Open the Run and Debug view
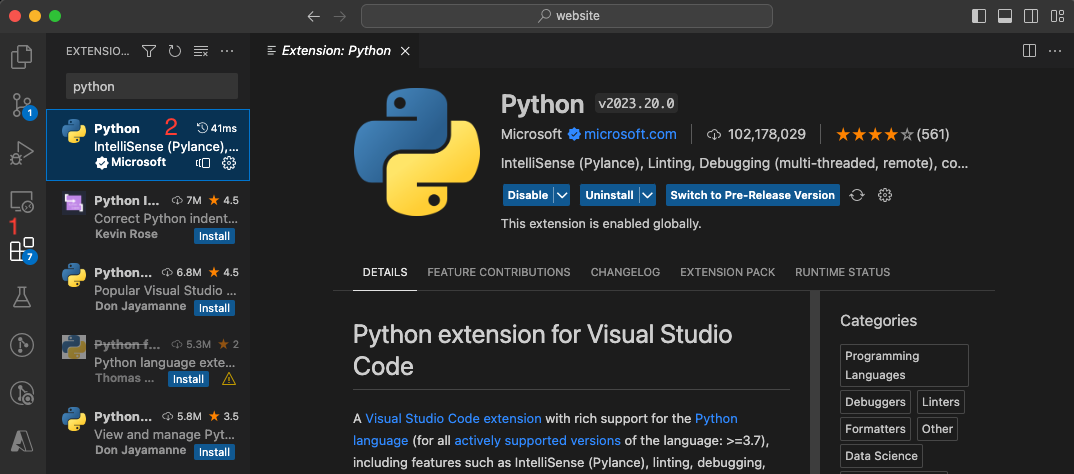This screenshot has height=474, width=1074. tap(22, 153)
